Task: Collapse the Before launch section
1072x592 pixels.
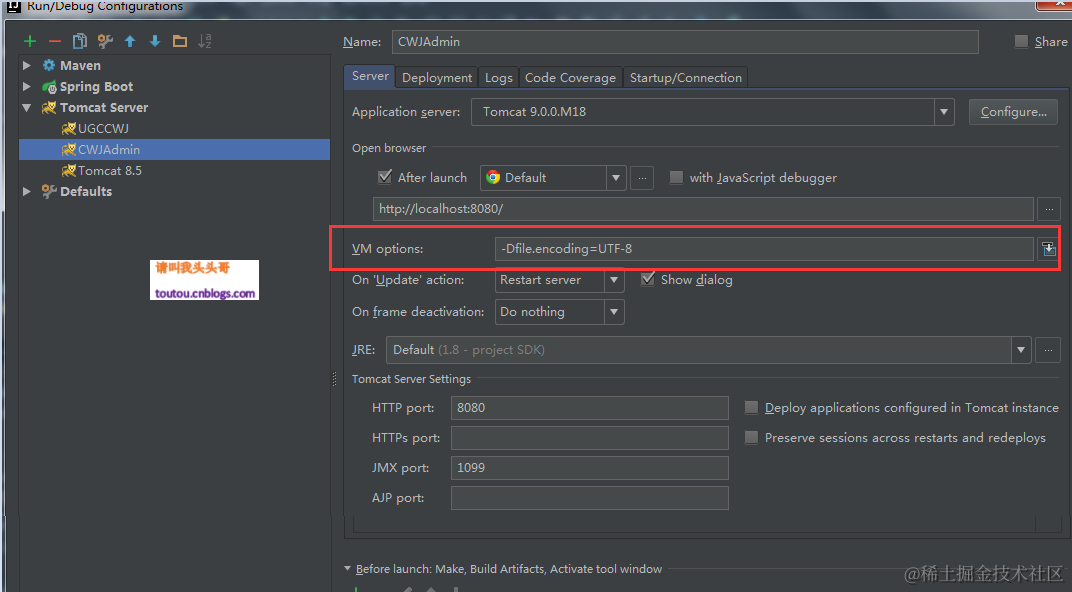Action: (347, 569)
